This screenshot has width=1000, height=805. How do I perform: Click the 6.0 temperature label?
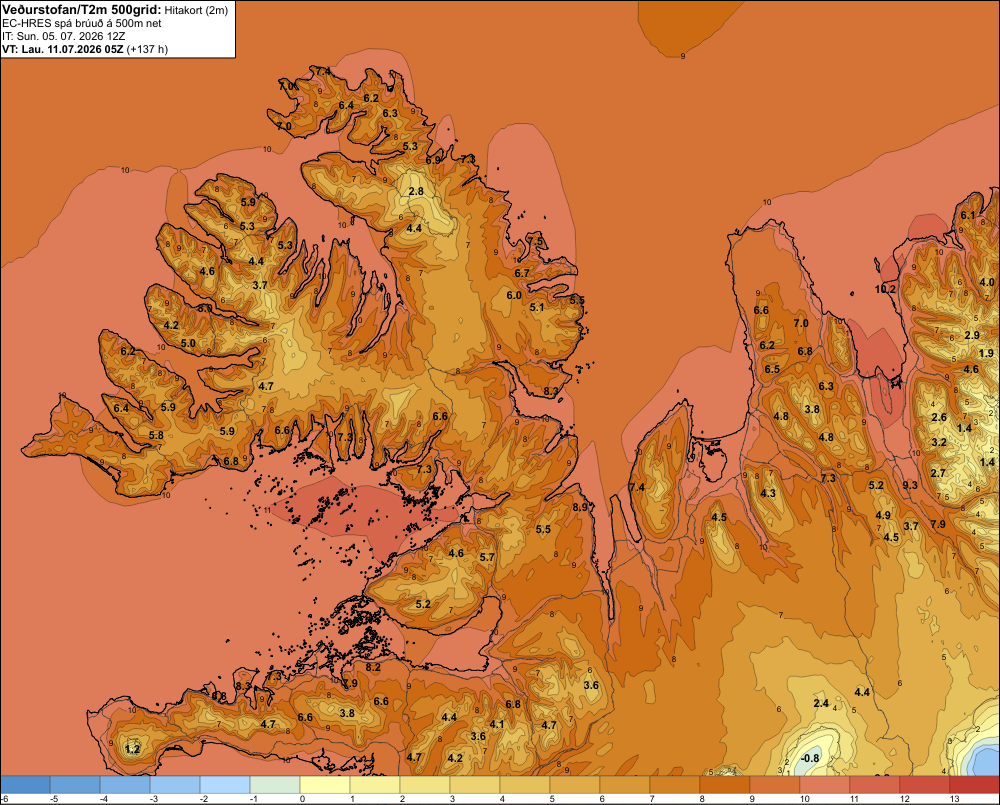click(x=514, y=295)
